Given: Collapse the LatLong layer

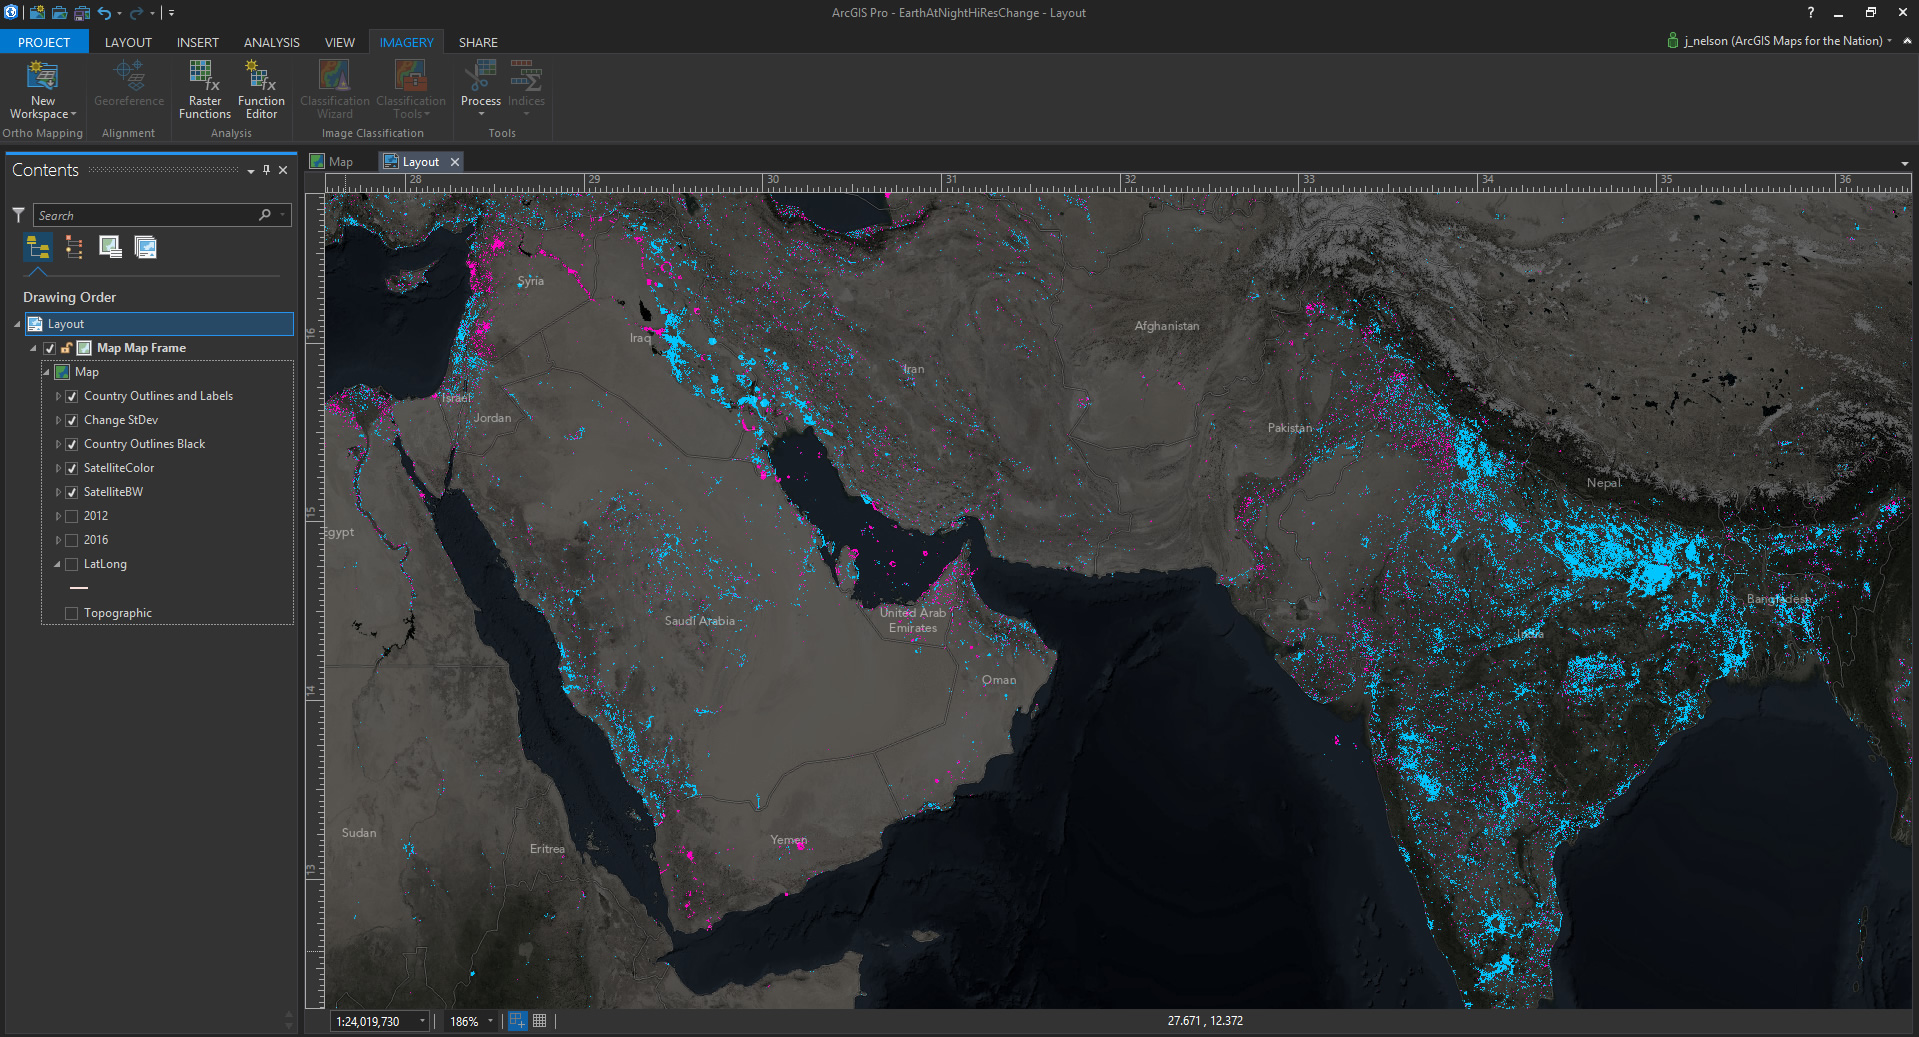Looking at the screenshot, I should (57, 564).
